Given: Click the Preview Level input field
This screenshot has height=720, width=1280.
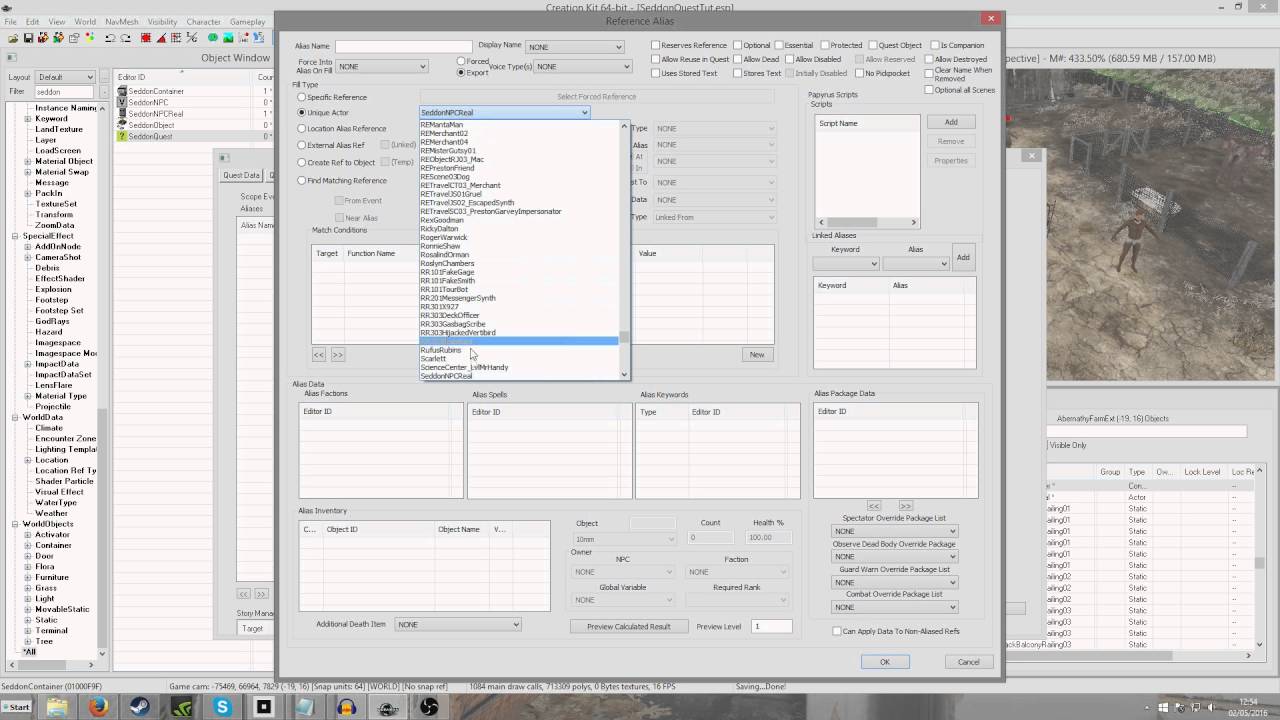Looking at the screenshot, I should (771, 626).
